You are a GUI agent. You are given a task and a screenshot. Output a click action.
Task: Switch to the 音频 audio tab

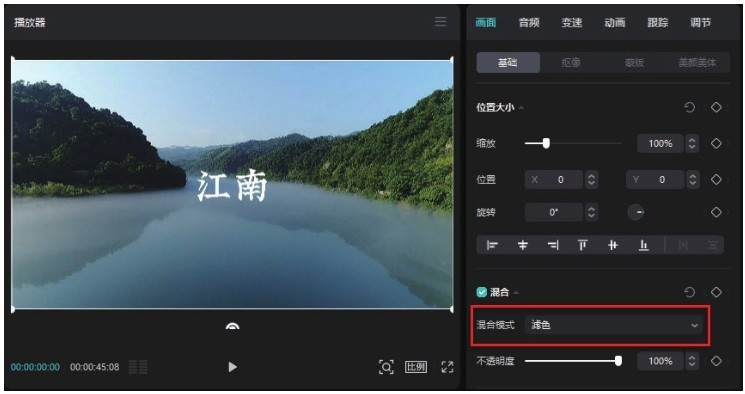click(529, 22)
